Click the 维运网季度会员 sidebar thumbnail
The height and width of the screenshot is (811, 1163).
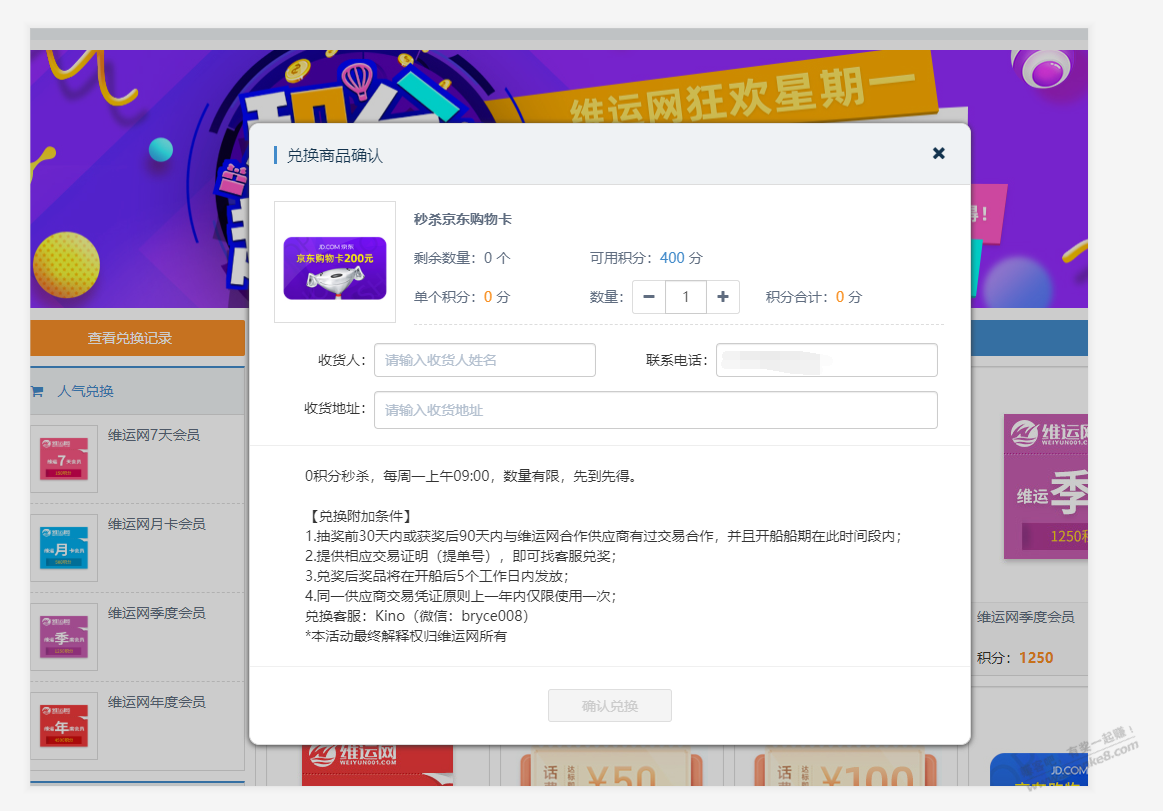click(x=64, y=637)
